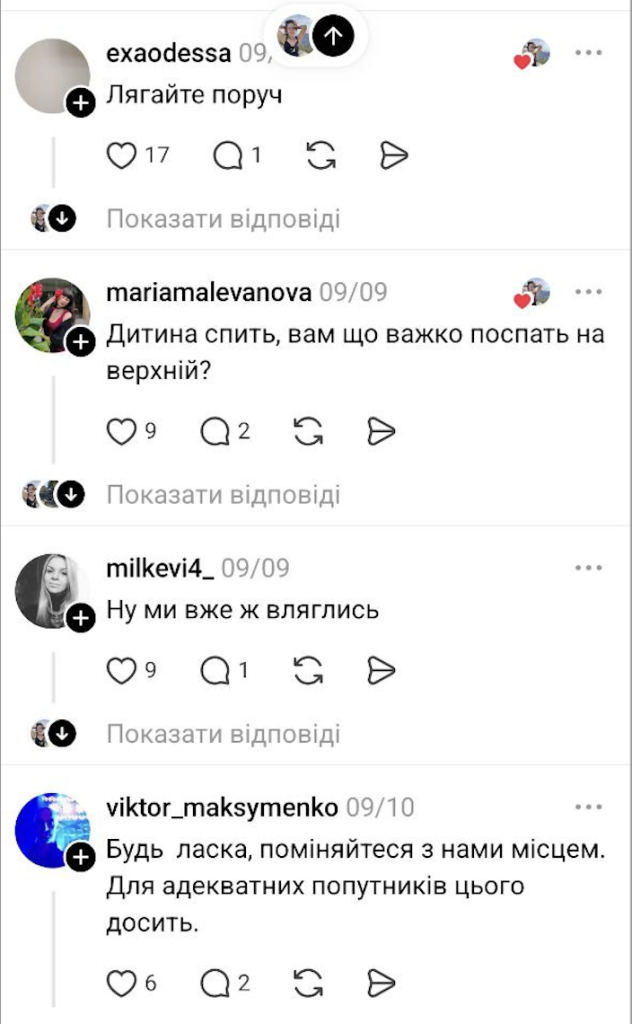Viewport: 632px width, 1024px height.
Task: Open mariamalevanova username profile link
Action: [209, 292]
